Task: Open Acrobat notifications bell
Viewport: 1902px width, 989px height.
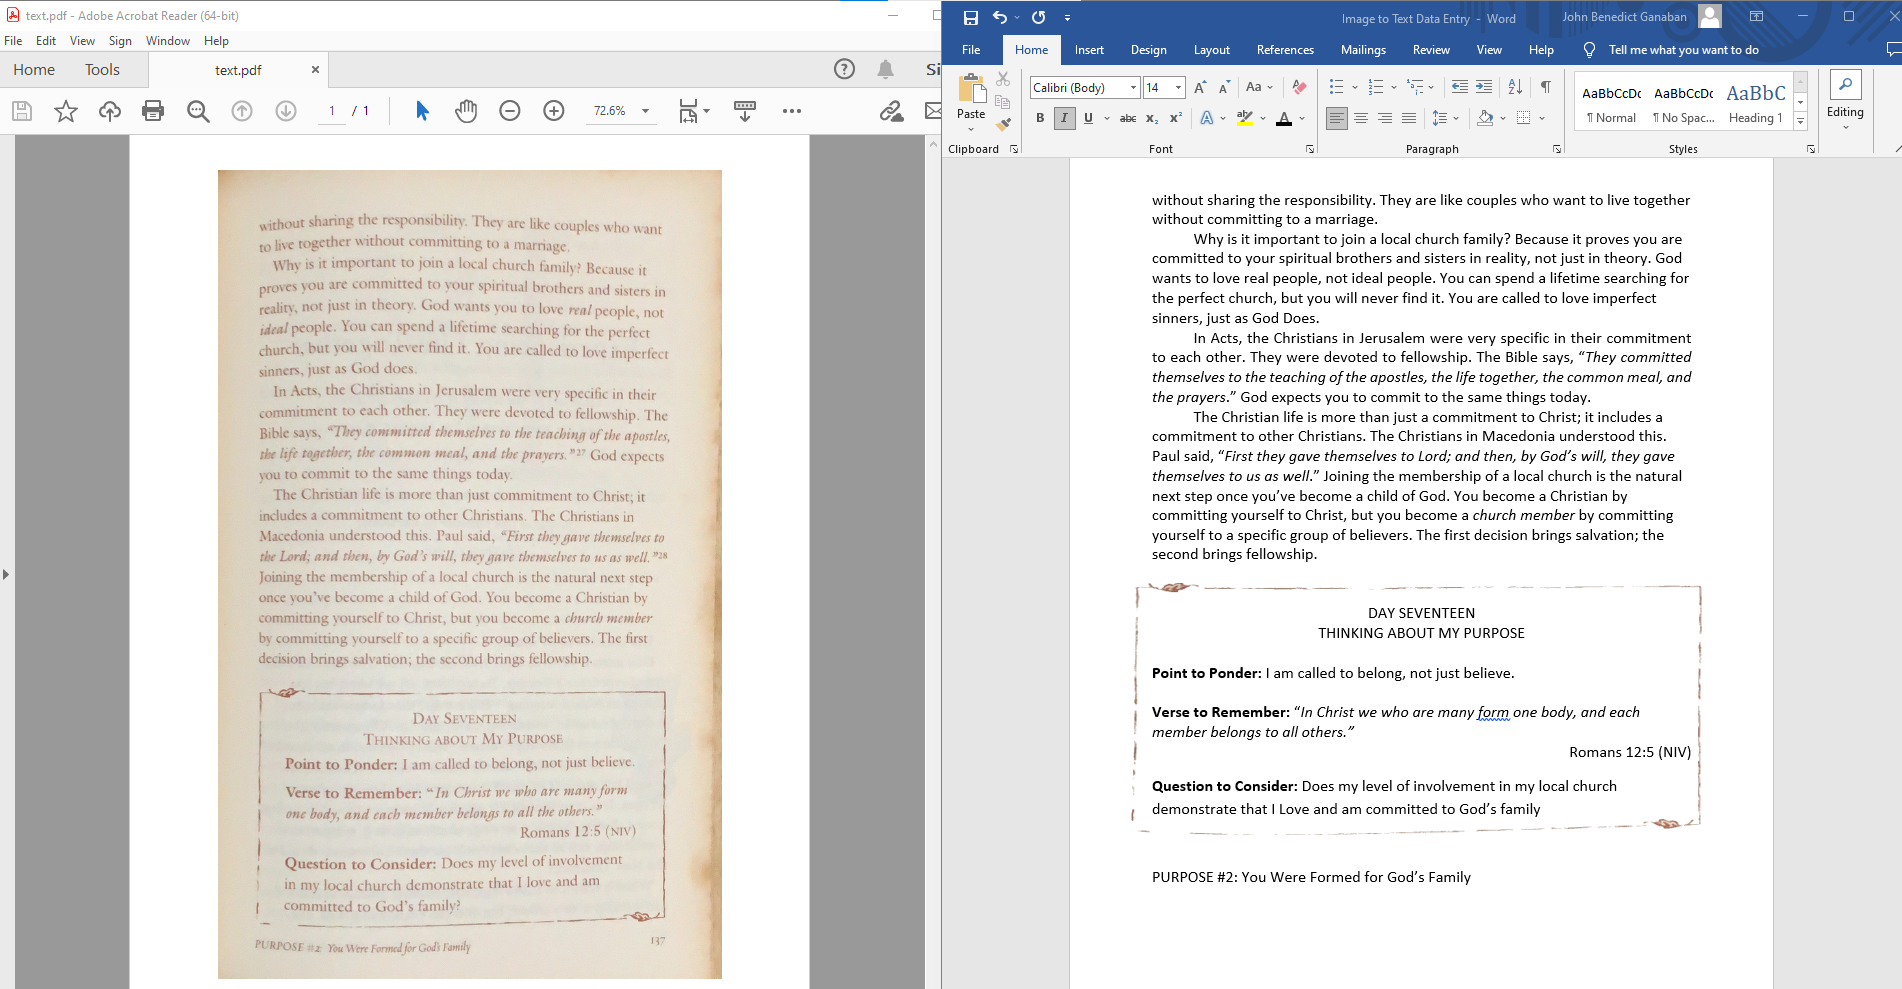Action: [x=885, y=69]
